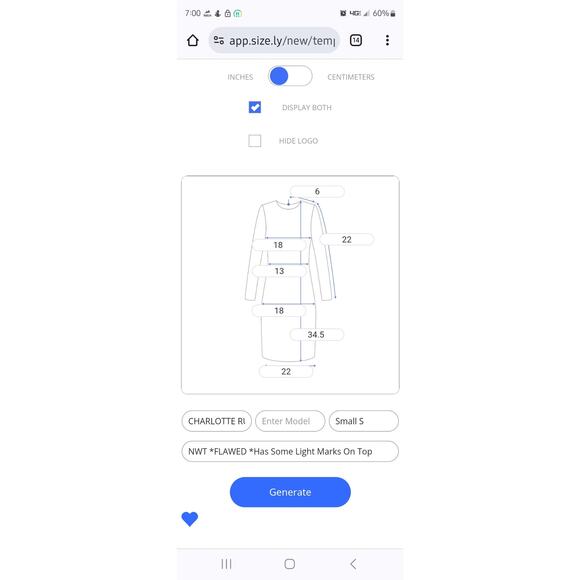Viewport: 580px width, 580px height.
Task: Tap the blue heart favorite icon
Action: 190,519
